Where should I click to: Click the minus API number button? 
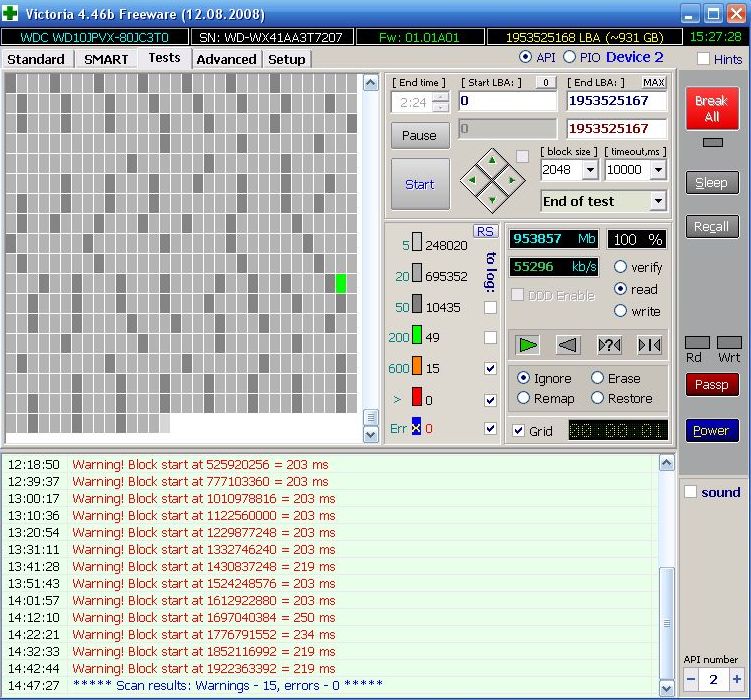click(691, 679)
